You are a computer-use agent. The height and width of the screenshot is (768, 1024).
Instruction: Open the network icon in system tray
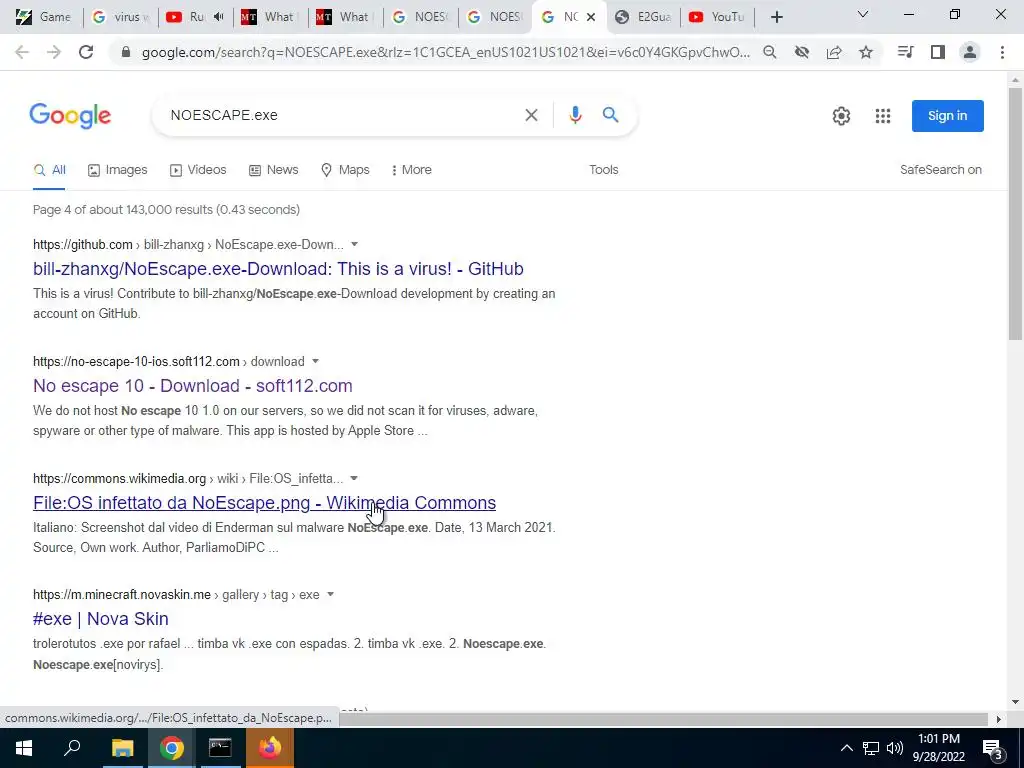tap(871, 748)
